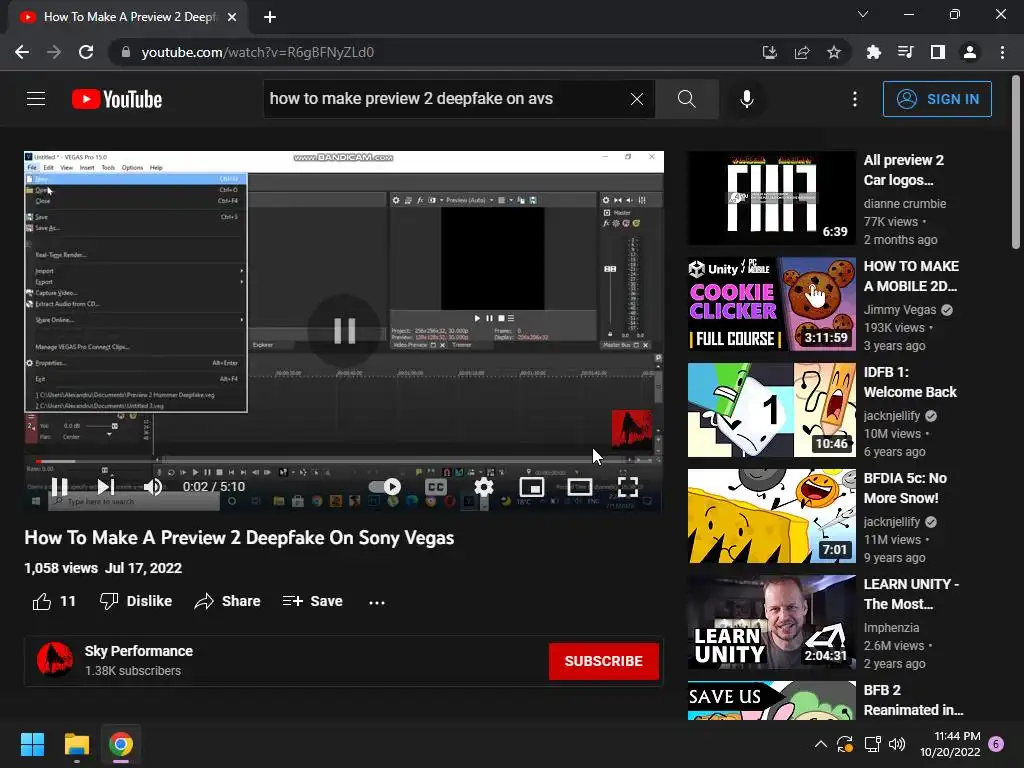Click the SIGN IN button
Image resolution: width=1024 pixels, height=768 pixels.
pyautogui.click(x=937, y=99)
